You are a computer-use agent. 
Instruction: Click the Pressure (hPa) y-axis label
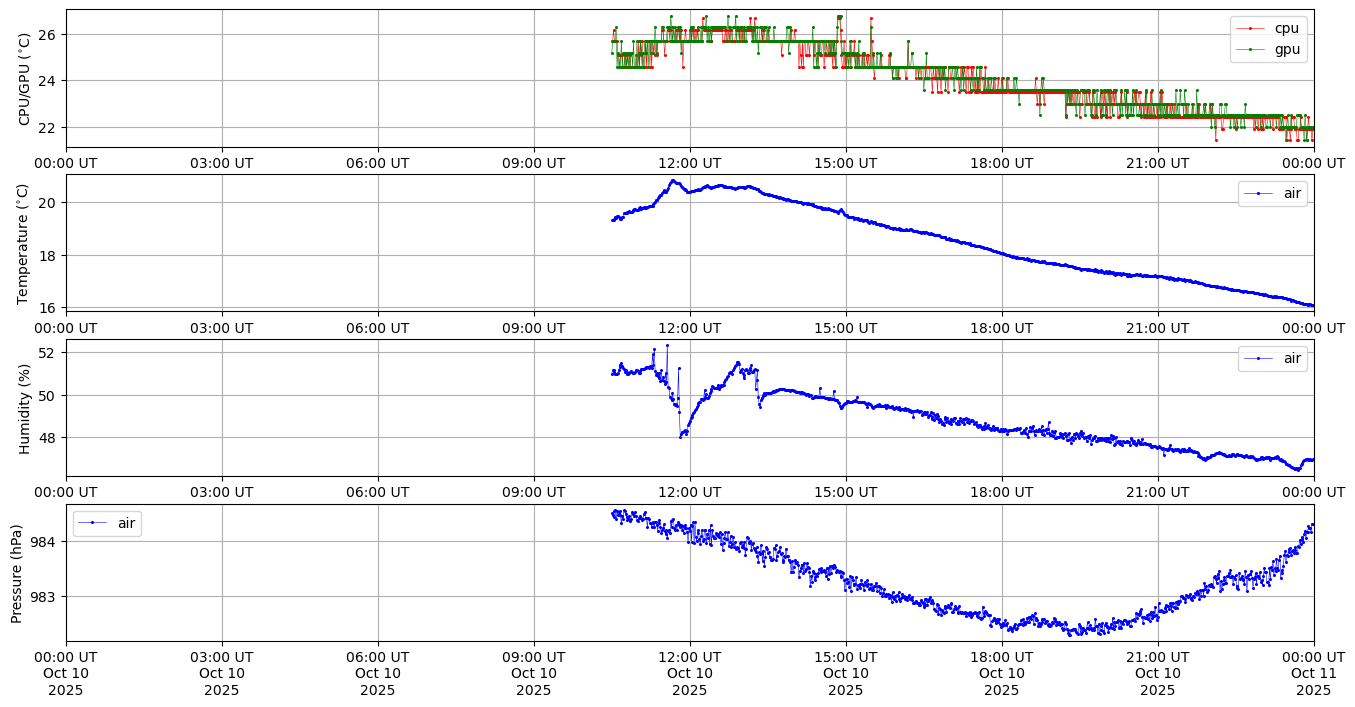(17, 573)
